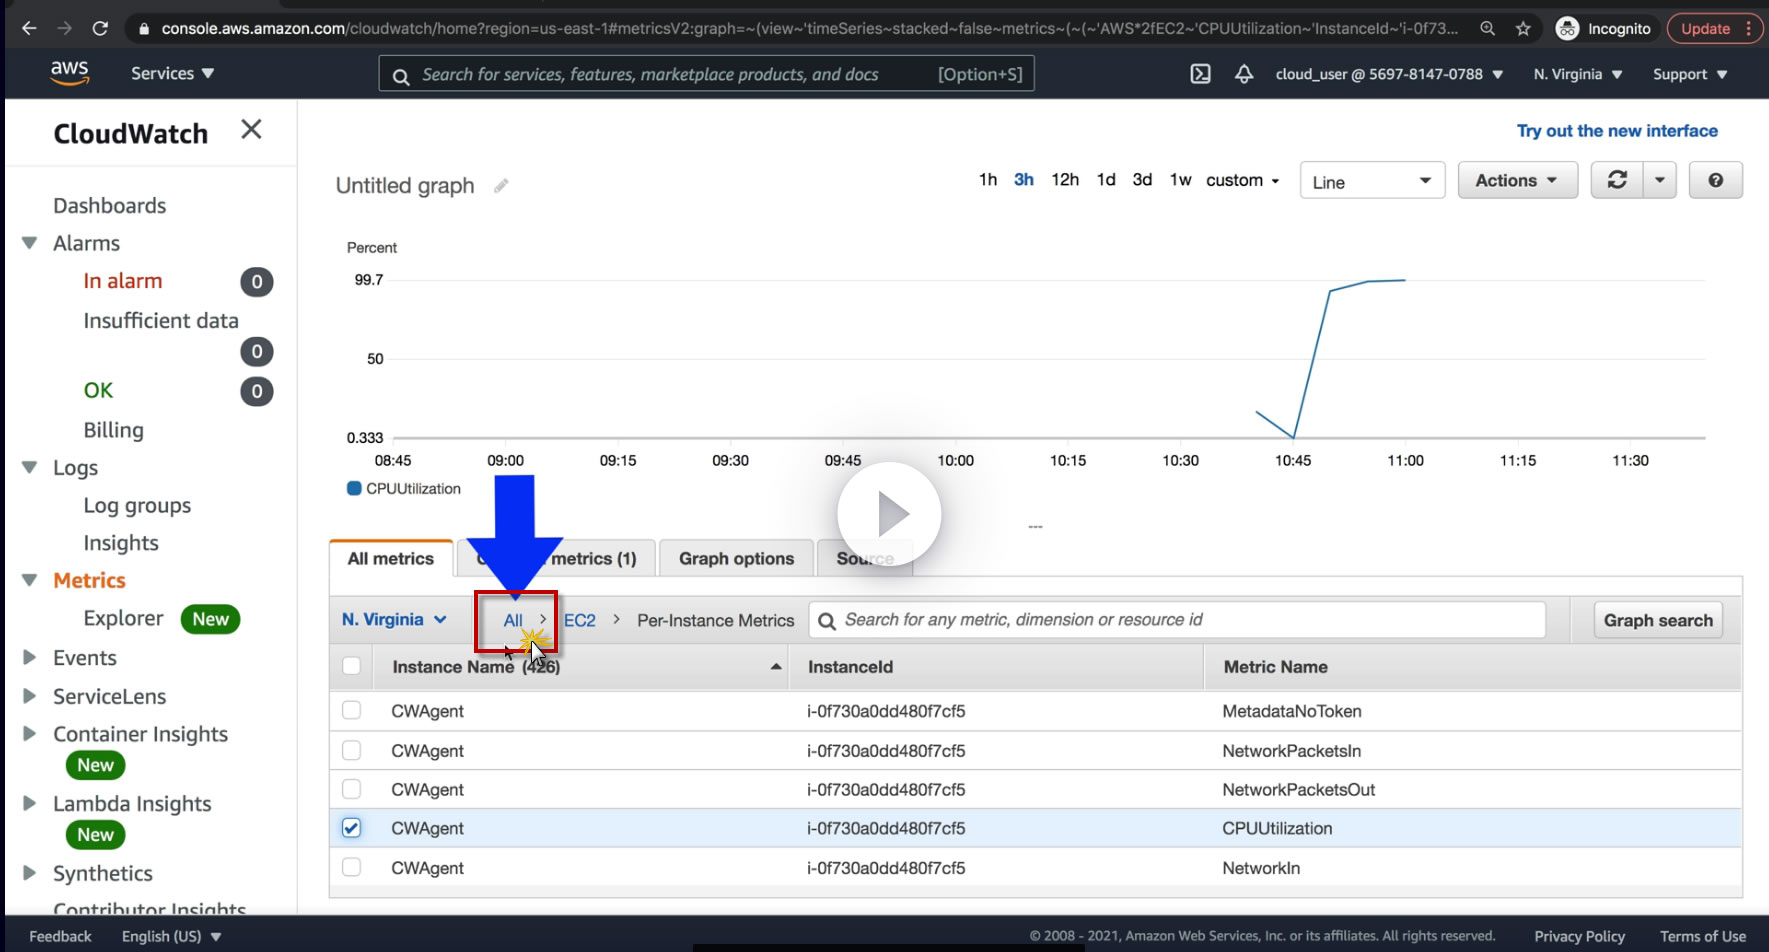Screen dimensions: 1769x952
Task: Click the AWS logo home icon
Action: [x=69, y=72]
